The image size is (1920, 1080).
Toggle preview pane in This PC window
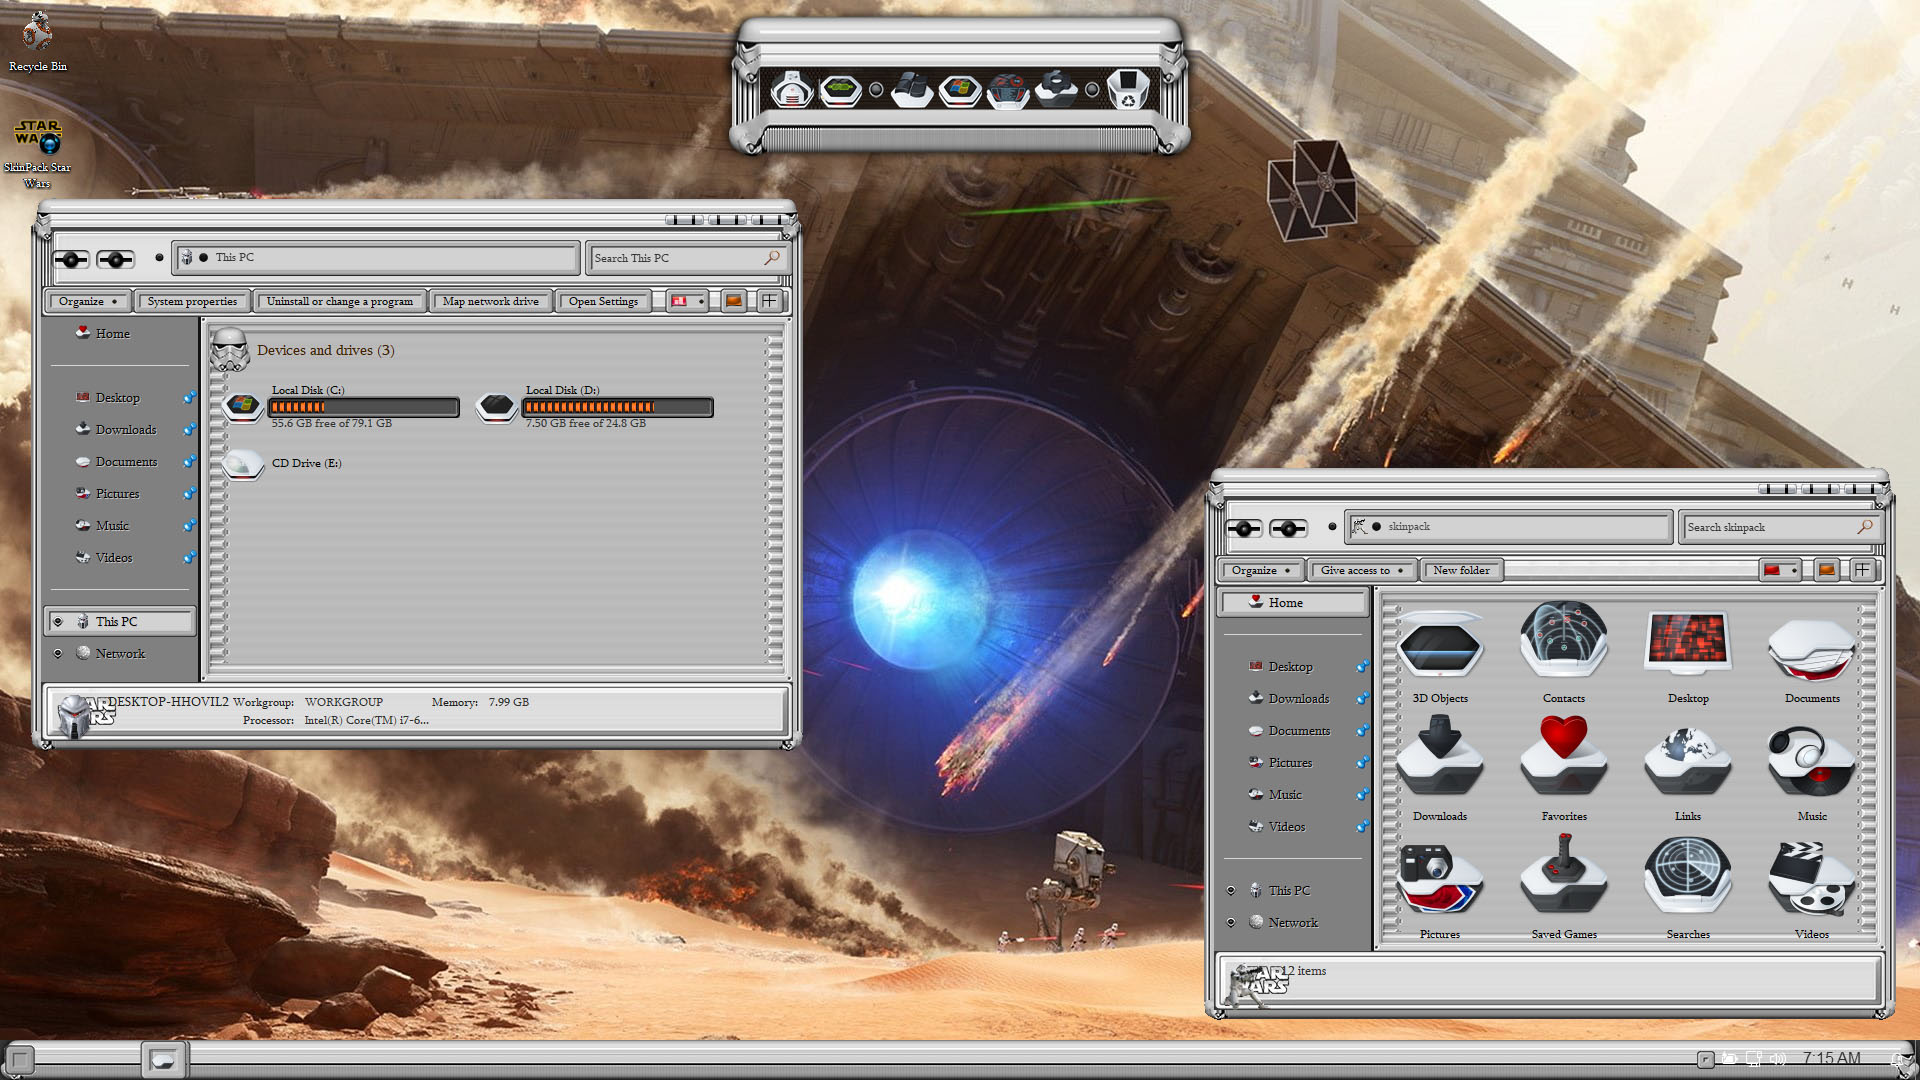point(734,301)
